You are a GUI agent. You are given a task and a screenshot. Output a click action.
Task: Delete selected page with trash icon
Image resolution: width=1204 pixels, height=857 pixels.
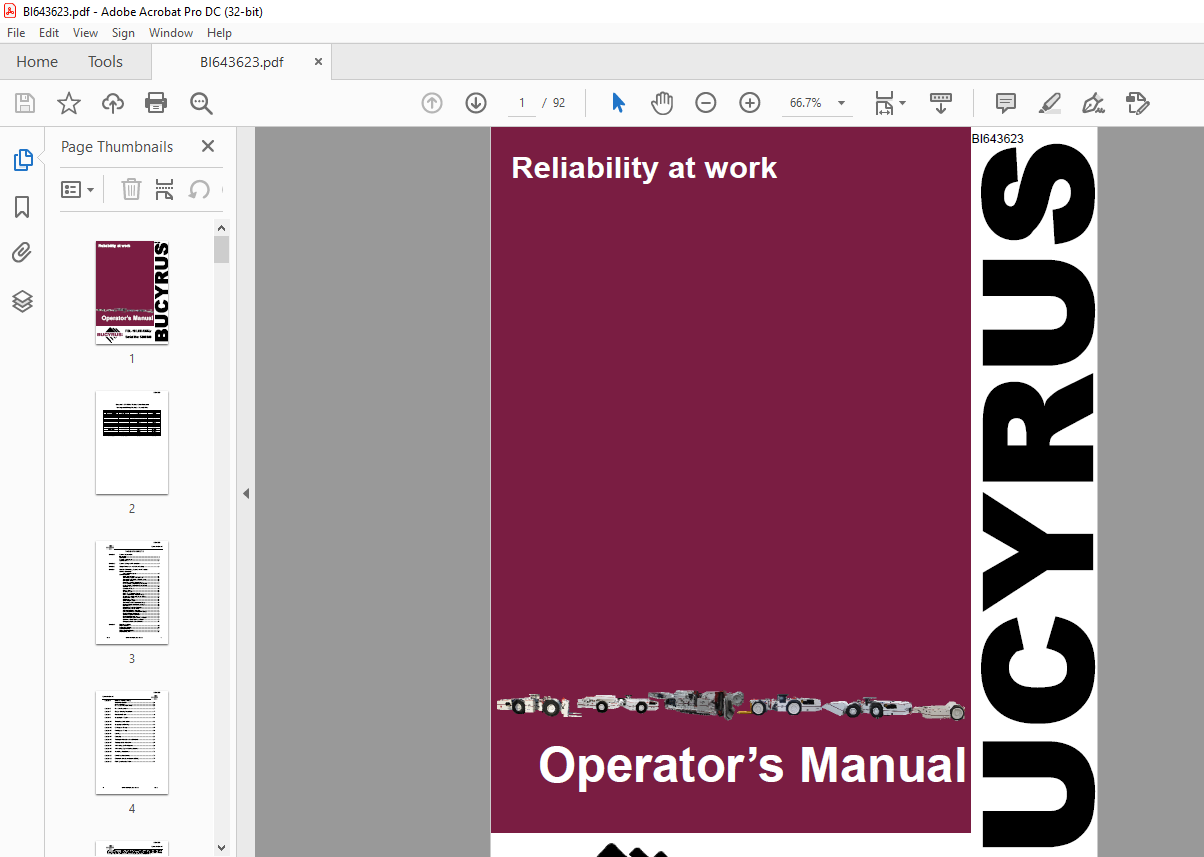(x=131, y=189)
